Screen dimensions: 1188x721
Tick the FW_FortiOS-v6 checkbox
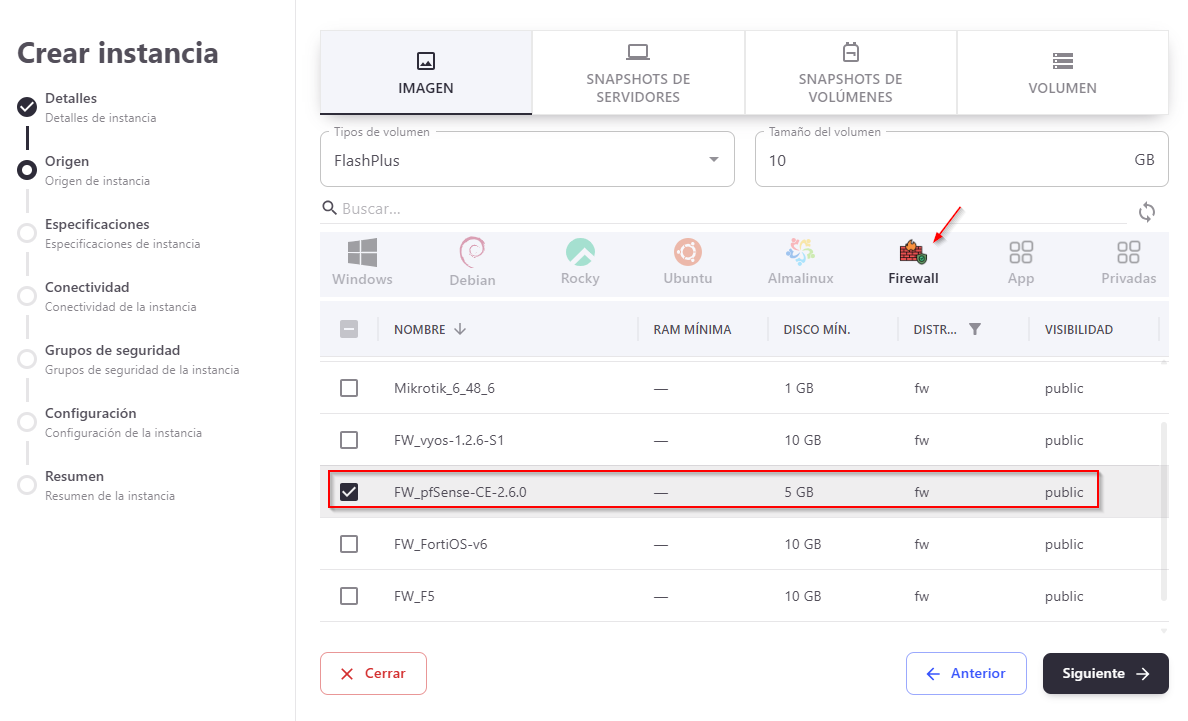pyautogui.click(x=349, y=544)
